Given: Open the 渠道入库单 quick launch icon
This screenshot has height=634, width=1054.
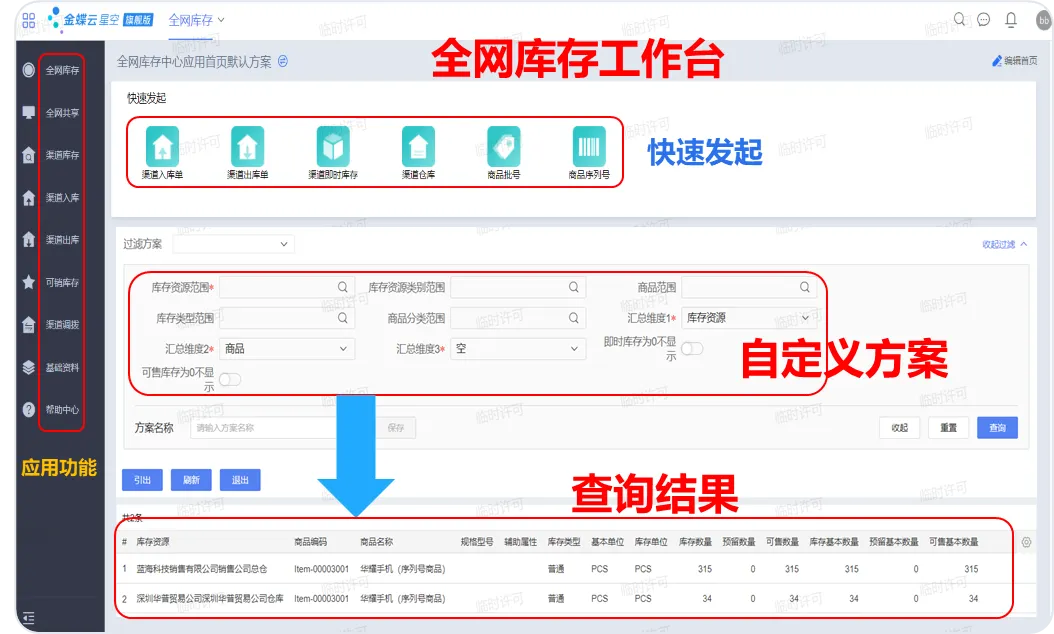Looking at the screenshot, I should 162,147.
